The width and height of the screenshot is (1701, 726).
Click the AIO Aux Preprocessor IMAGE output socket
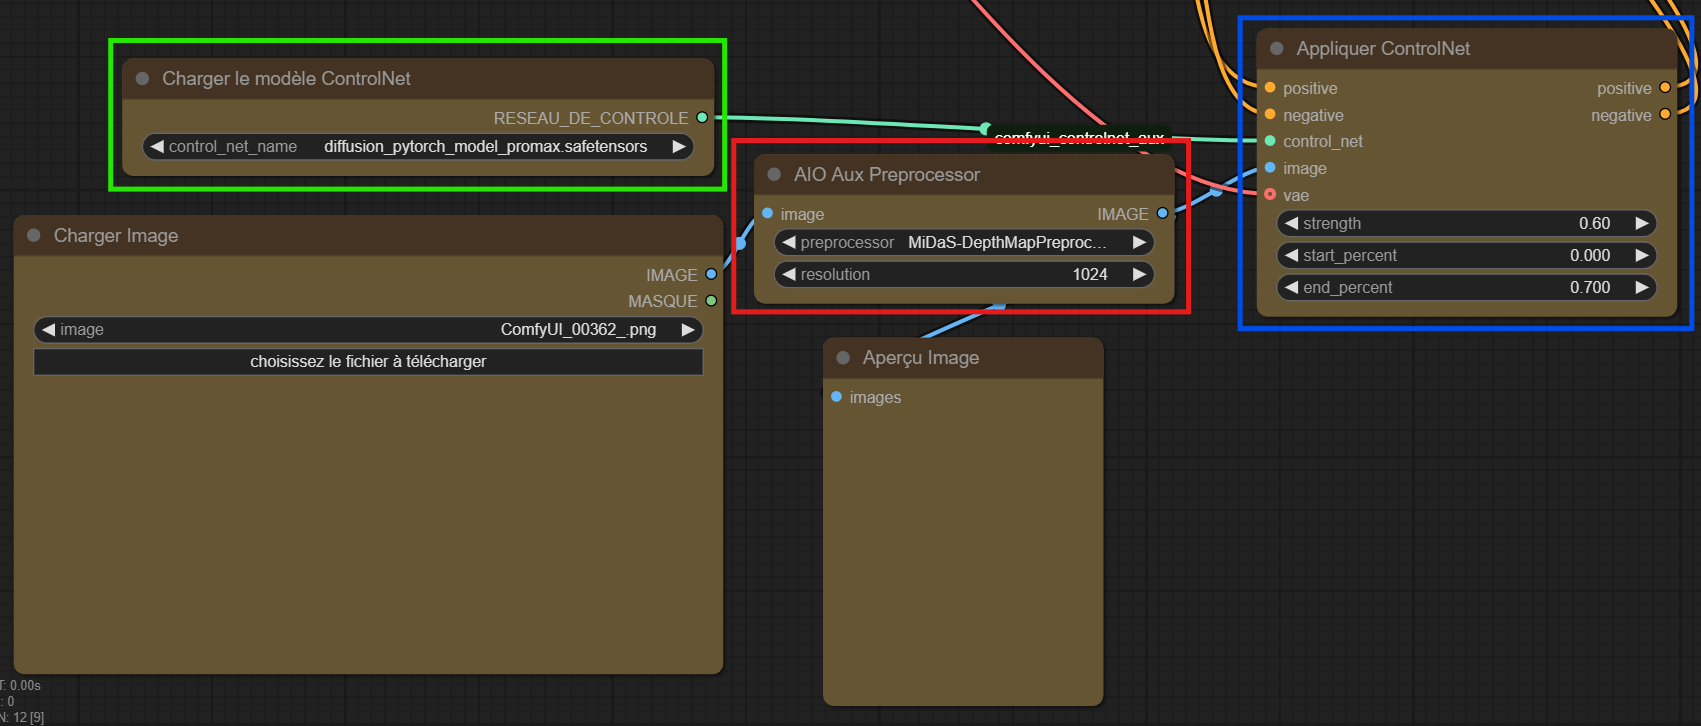1162,214
